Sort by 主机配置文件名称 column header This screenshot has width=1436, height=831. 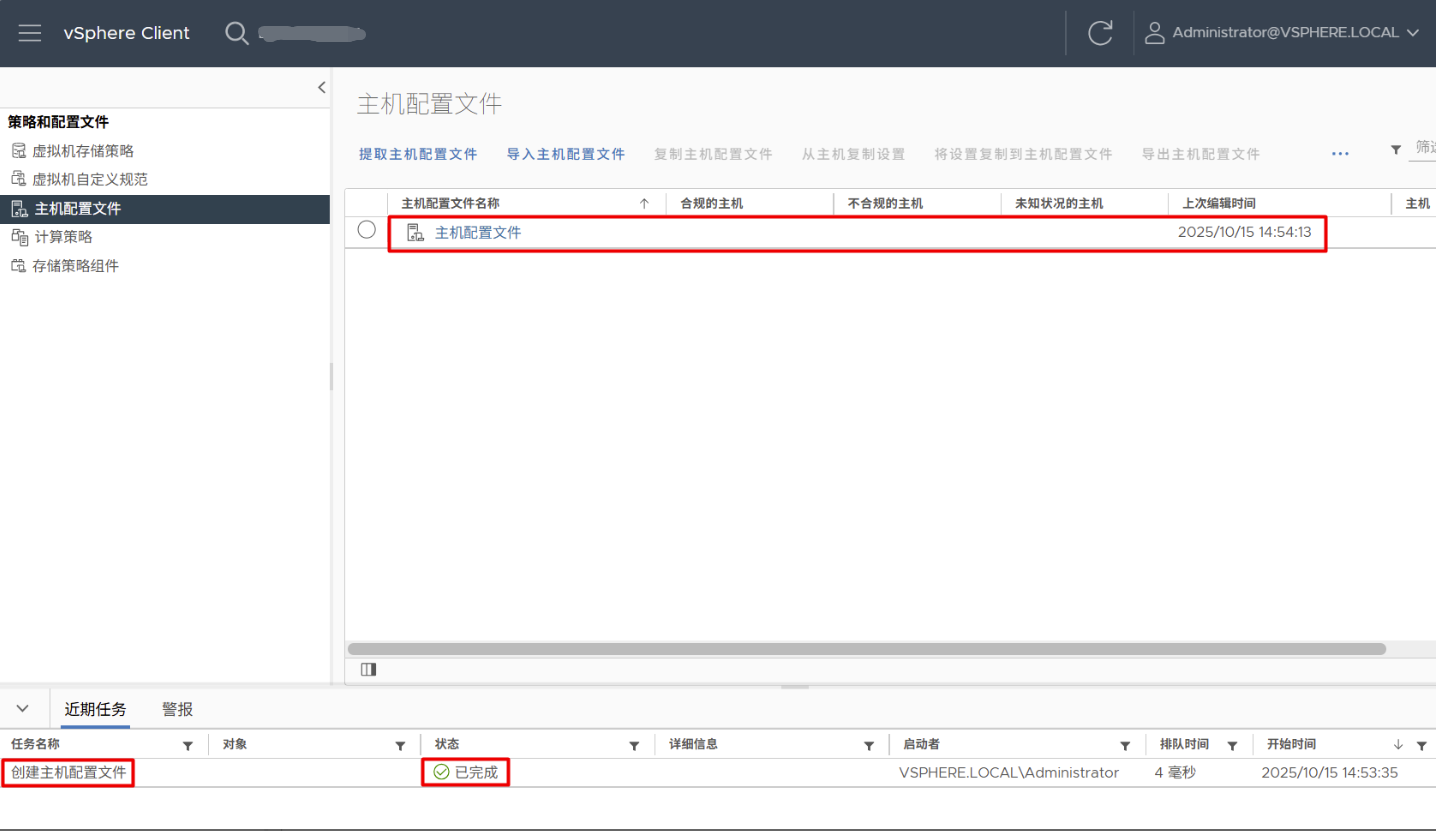point(450,203)
